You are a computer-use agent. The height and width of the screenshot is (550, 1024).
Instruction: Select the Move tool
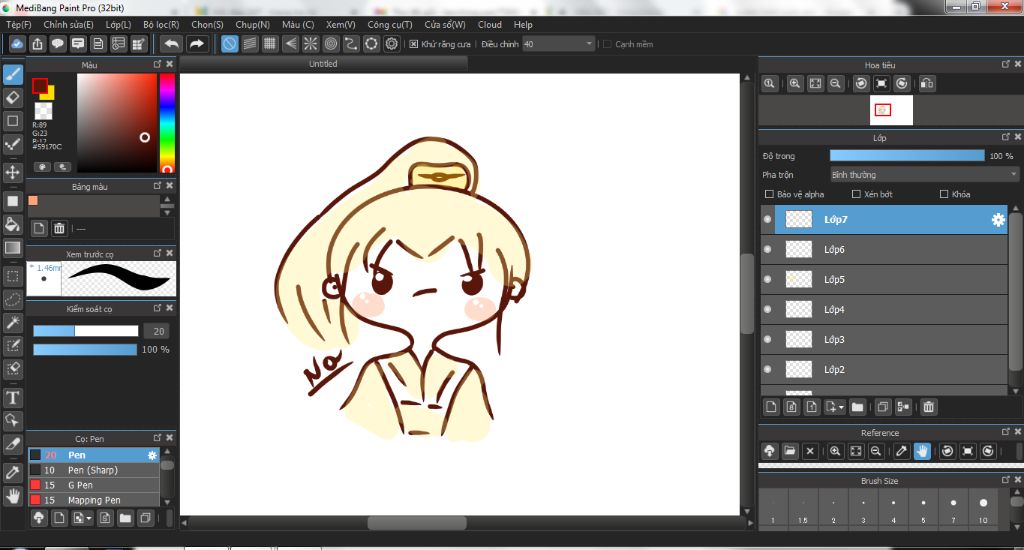[x=12, y=172]
